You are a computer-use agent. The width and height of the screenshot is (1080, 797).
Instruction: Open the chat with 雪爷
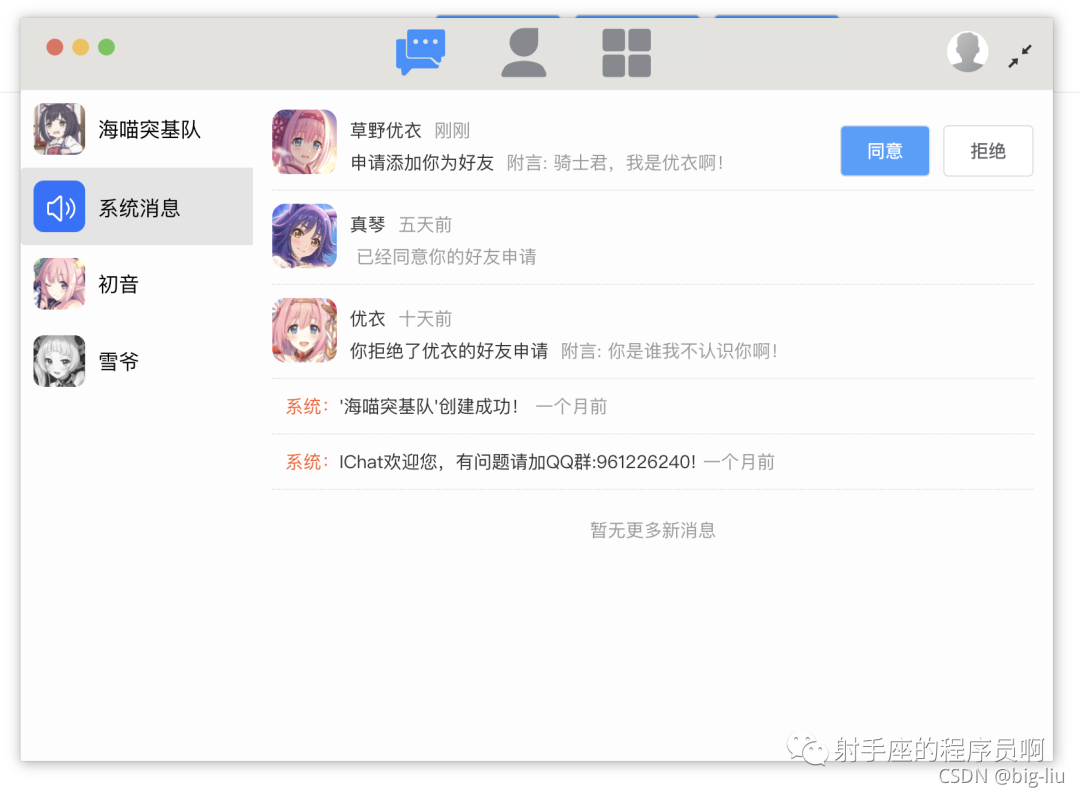click(118, 361)
